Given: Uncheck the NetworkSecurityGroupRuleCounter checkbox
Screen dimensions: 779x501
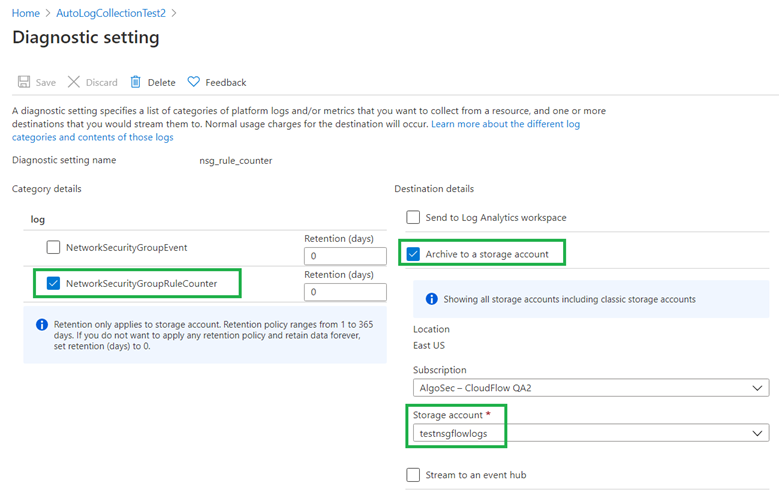Looking at the screenshot, I should pos(53,283).
